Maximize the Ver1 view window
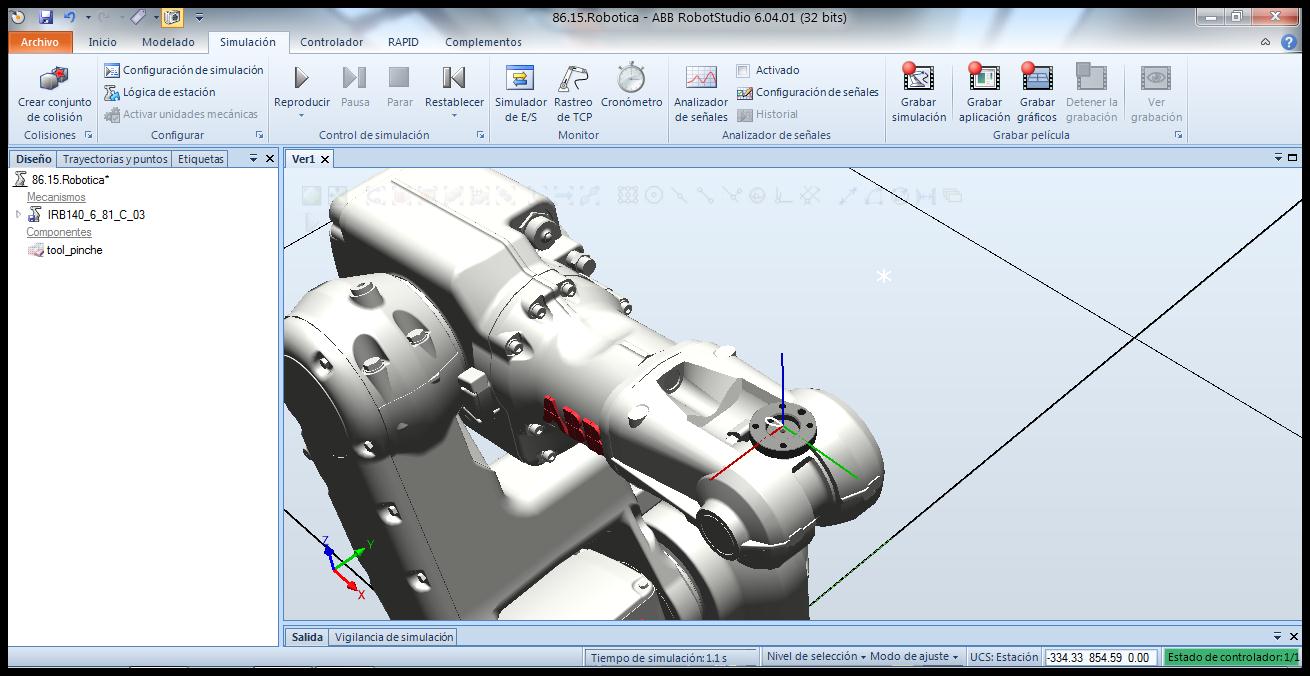The image size is (1310, 676). pyautogui.click(x=1293, y=158)
